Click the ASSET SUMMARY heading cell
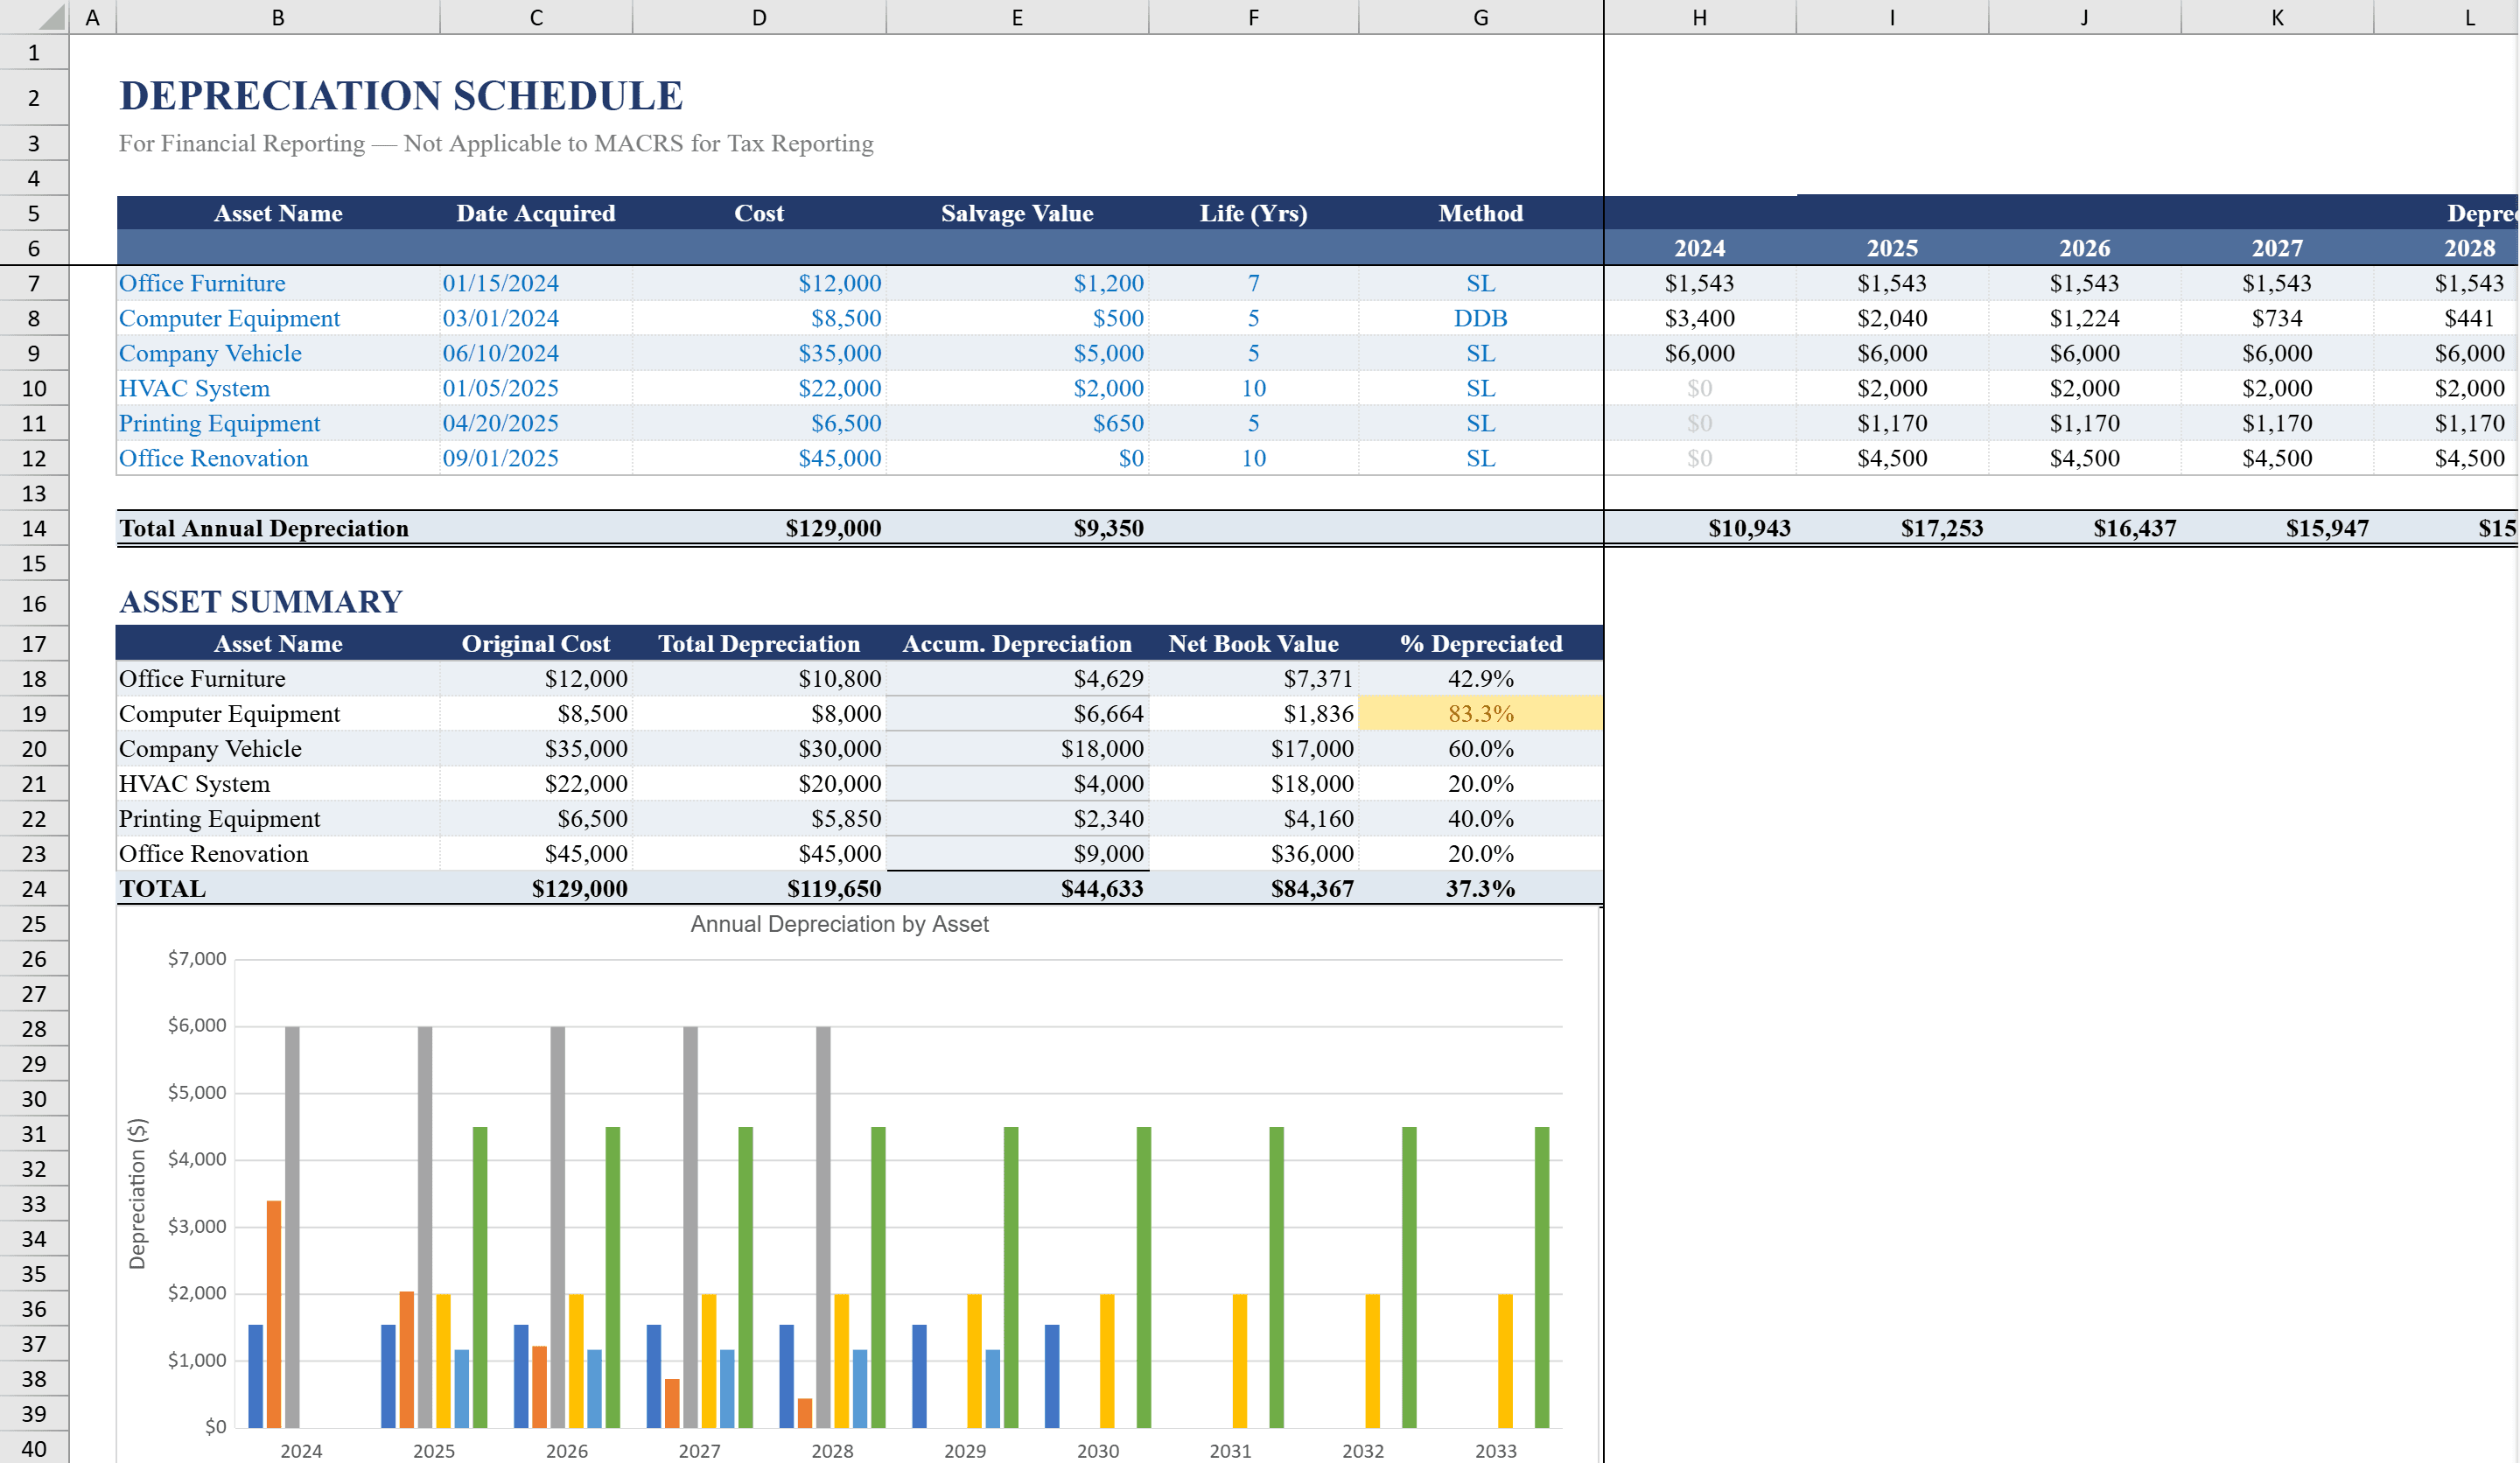2520x1463 pixels. 260,602
